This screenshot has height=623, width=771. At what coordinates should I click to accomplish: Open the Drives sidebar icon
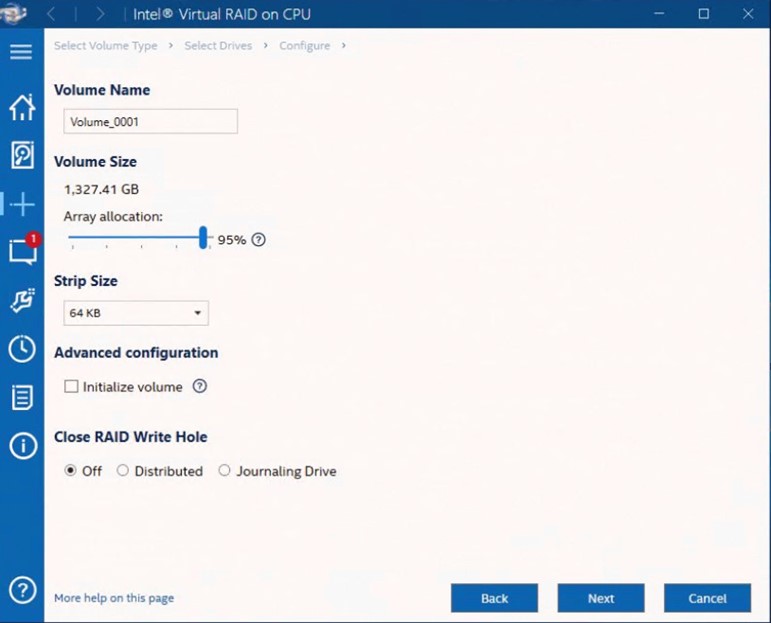(22, 155)
